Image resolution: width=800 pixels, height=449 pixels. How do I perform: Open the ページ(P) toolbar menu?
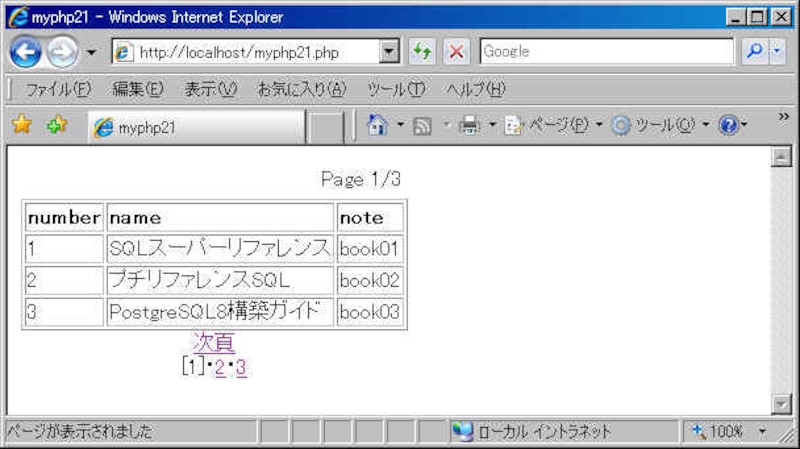pyautogui.click(x=554, y=125)
